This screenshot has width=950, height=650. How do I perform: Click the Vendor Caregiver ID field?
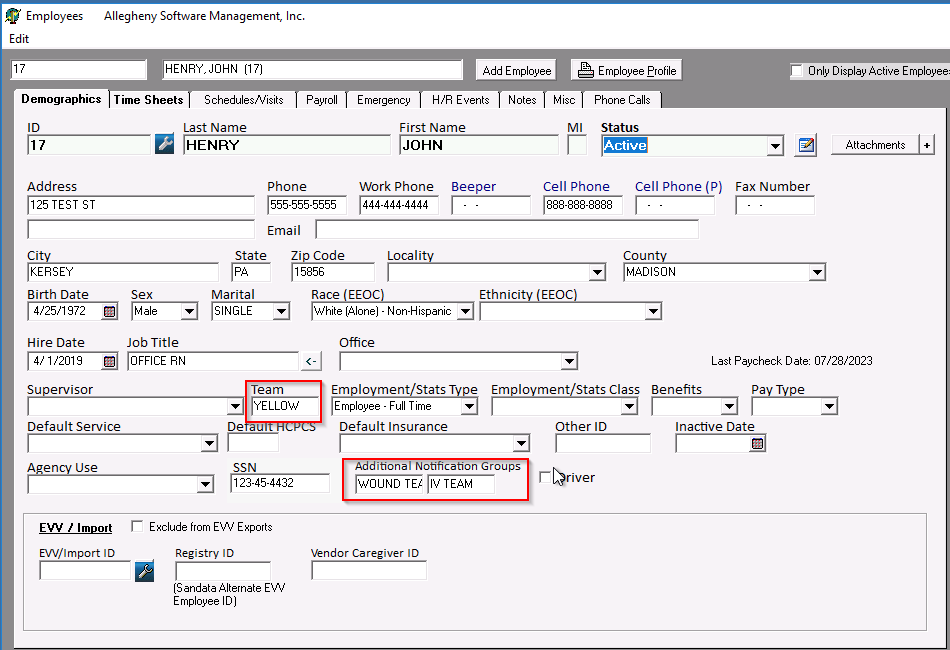click(369, 571)
